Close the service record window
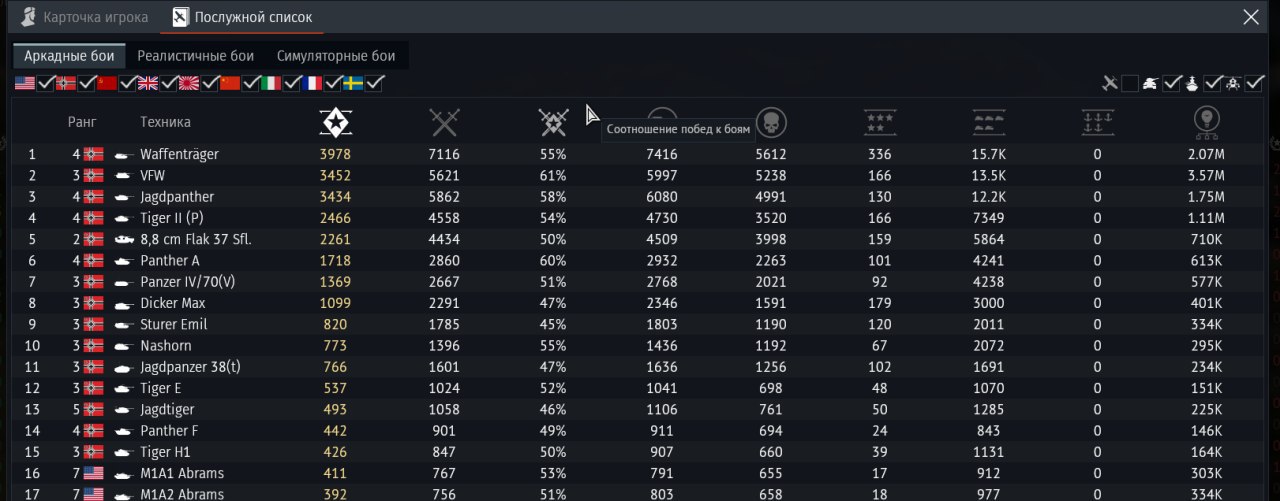The image size is (1280, 501). [x=1250, y=17]
